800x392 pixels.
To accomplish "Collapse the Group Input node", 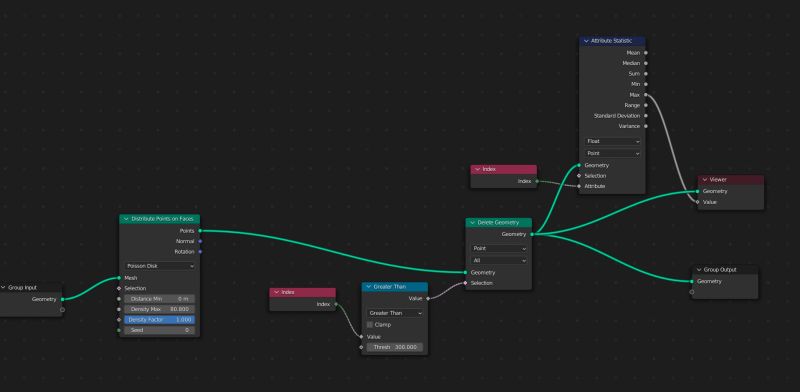I will coord(3,287).
